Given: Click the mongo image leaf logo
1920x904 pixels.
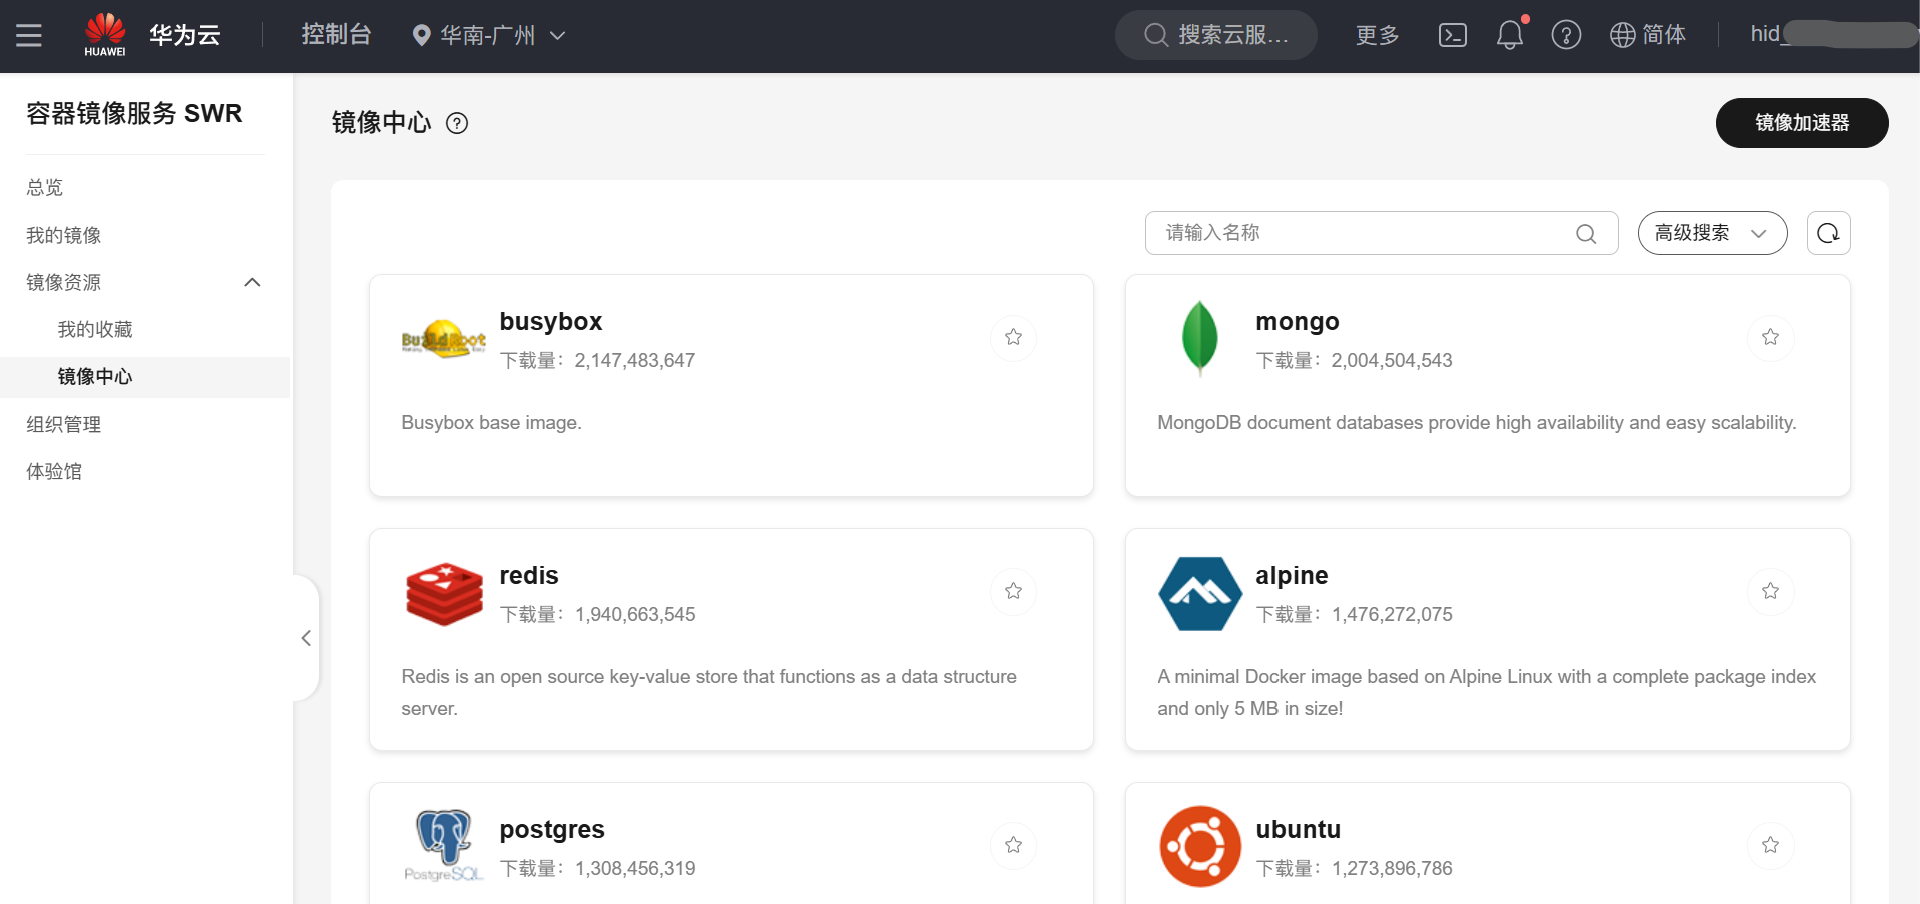Looking at the screenshot, I should pyautogui.click(x=1199, y=338).
